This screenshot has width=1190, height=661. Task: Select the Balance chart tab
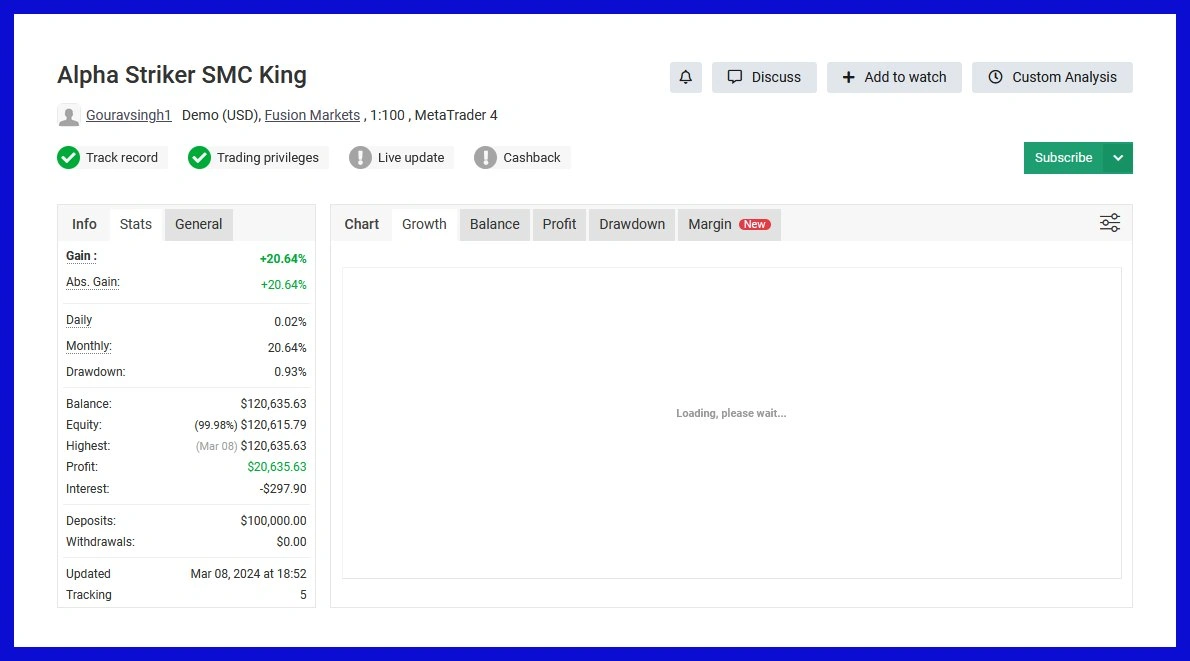pos(495,224)
